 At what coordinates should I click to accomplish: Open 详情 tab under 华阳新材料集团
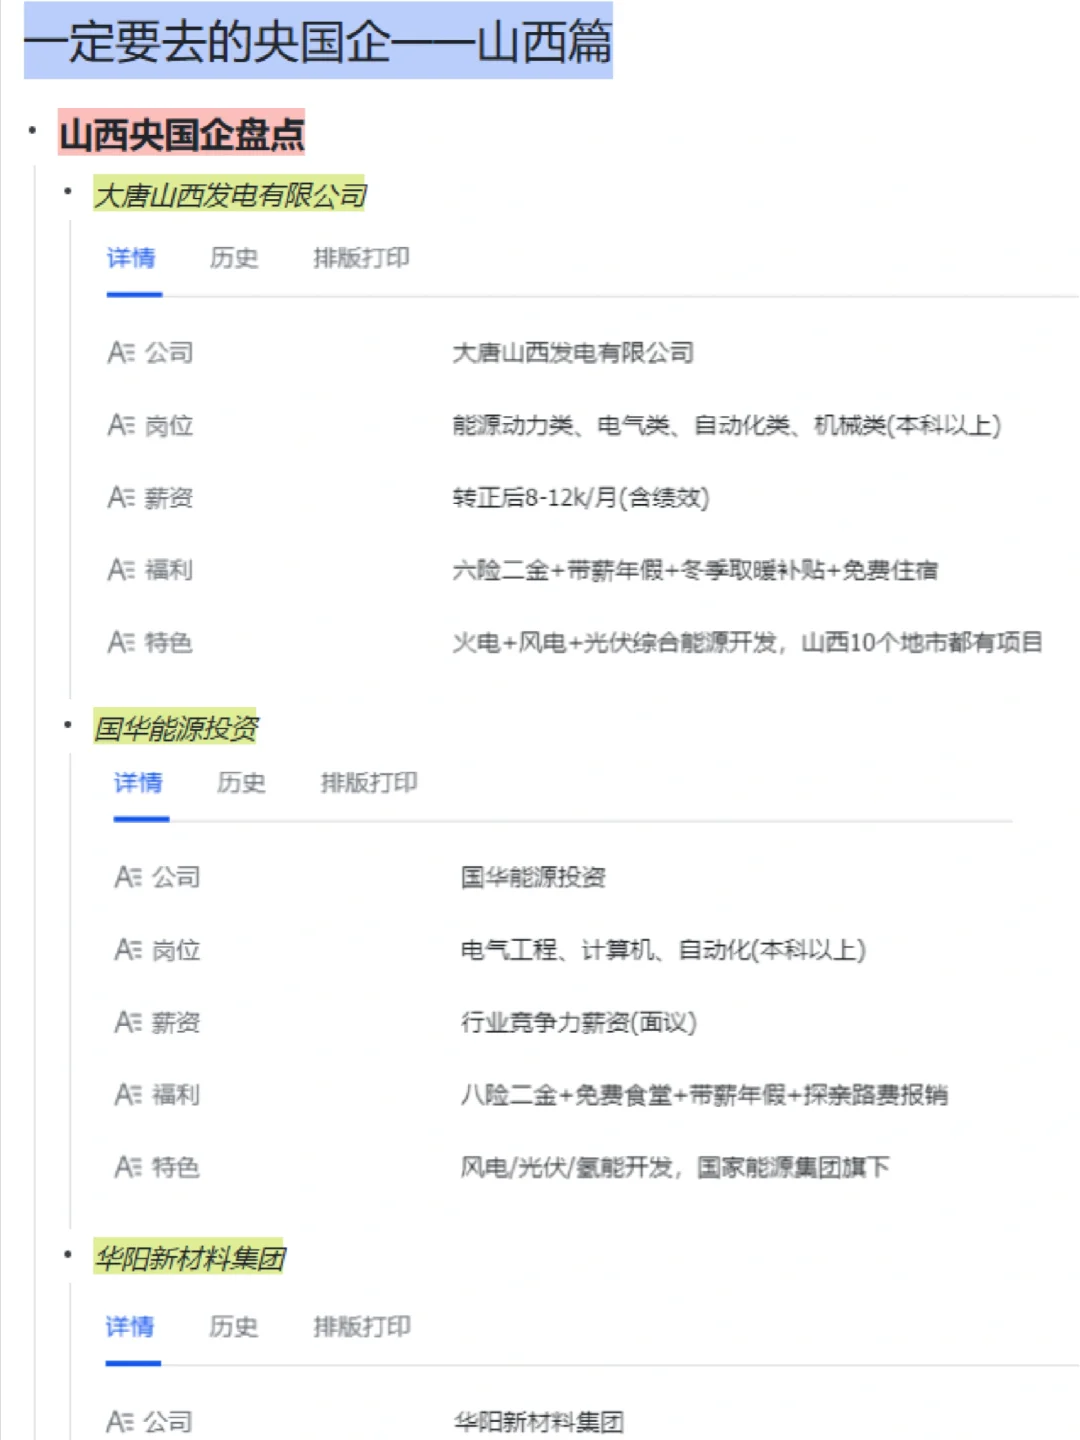coord(131,1327)
